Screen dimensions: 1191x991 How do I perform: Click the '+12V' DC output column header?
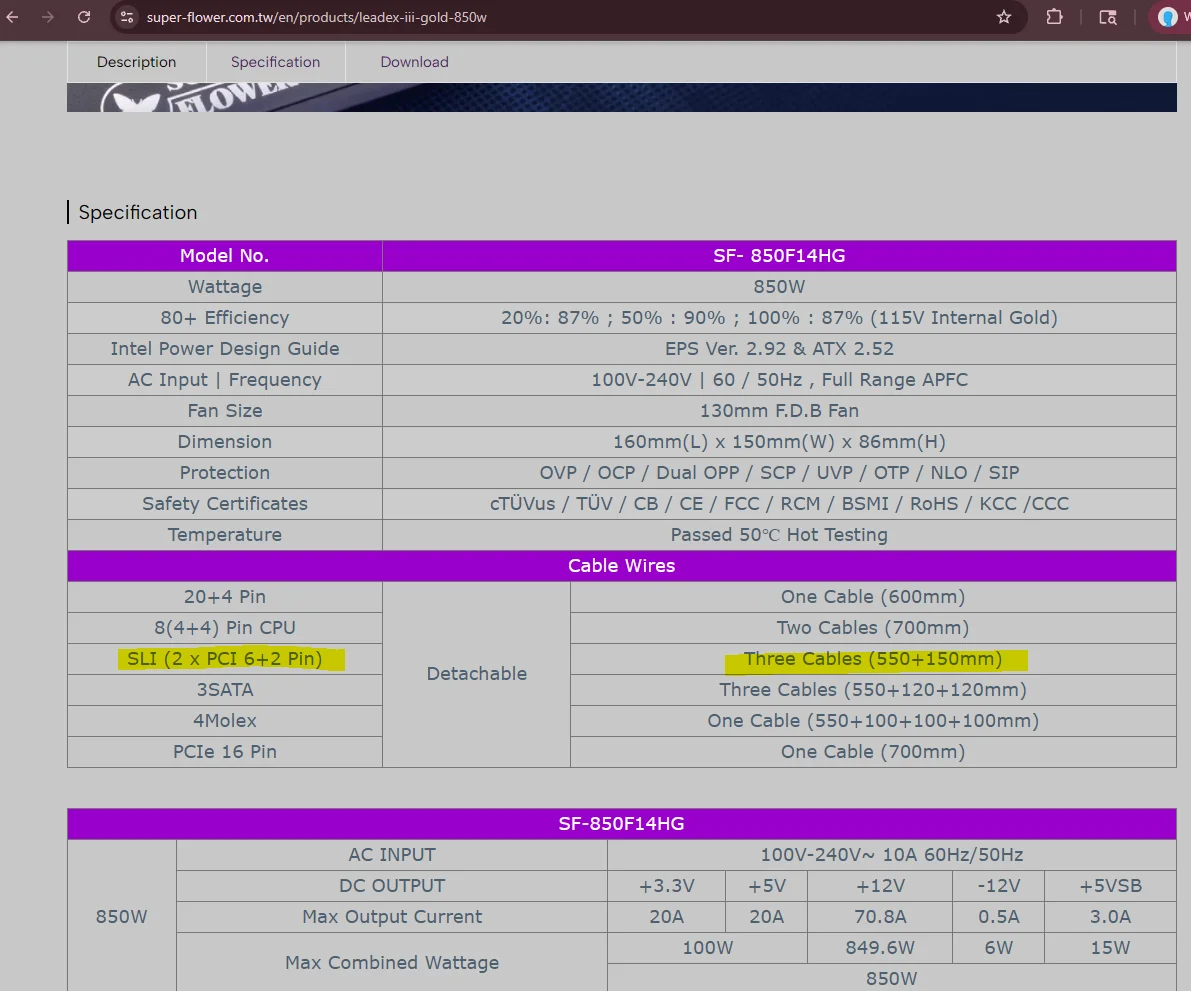point(880,886)
